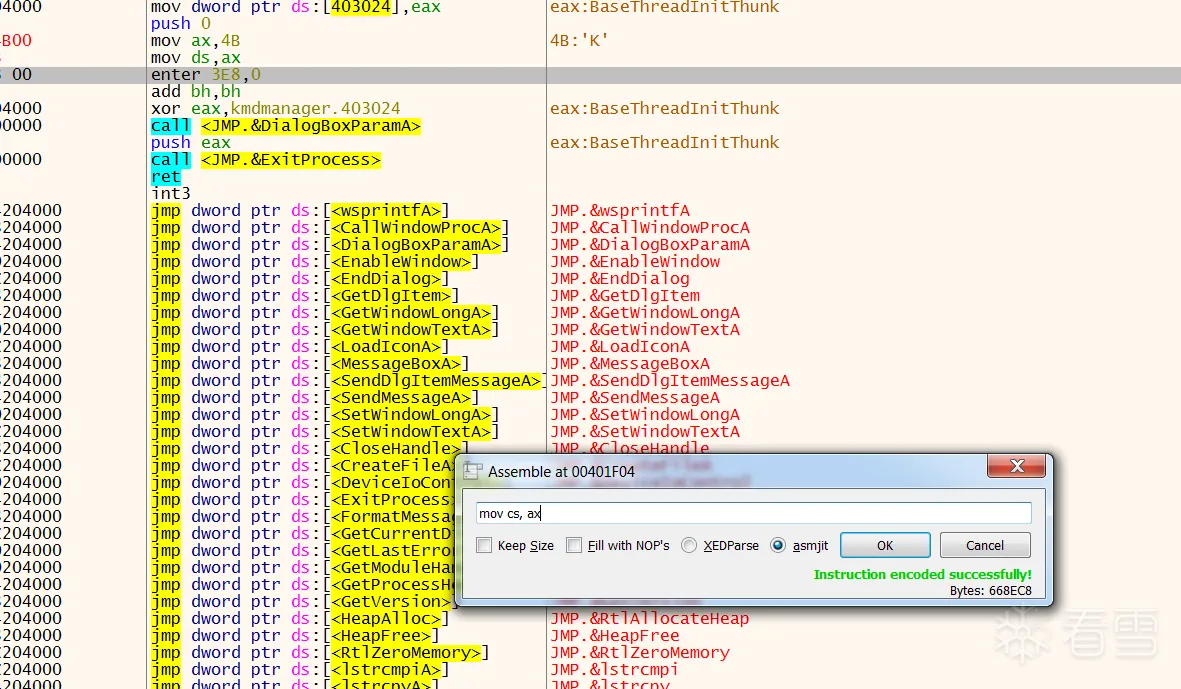Select jmp to HeapAlloc line

click(x=301, y=619)
